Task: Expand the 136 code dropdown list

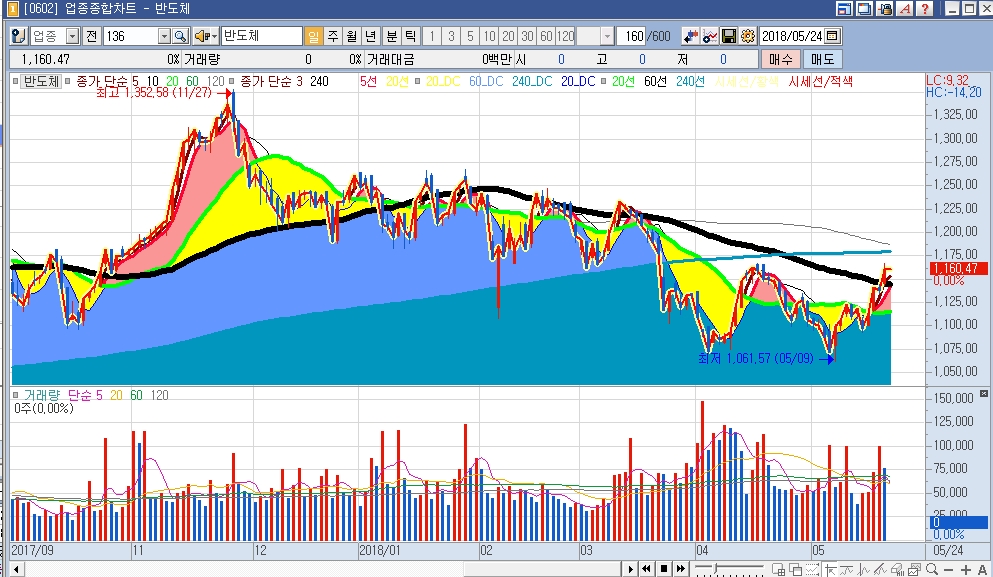Action: point(165,36)
